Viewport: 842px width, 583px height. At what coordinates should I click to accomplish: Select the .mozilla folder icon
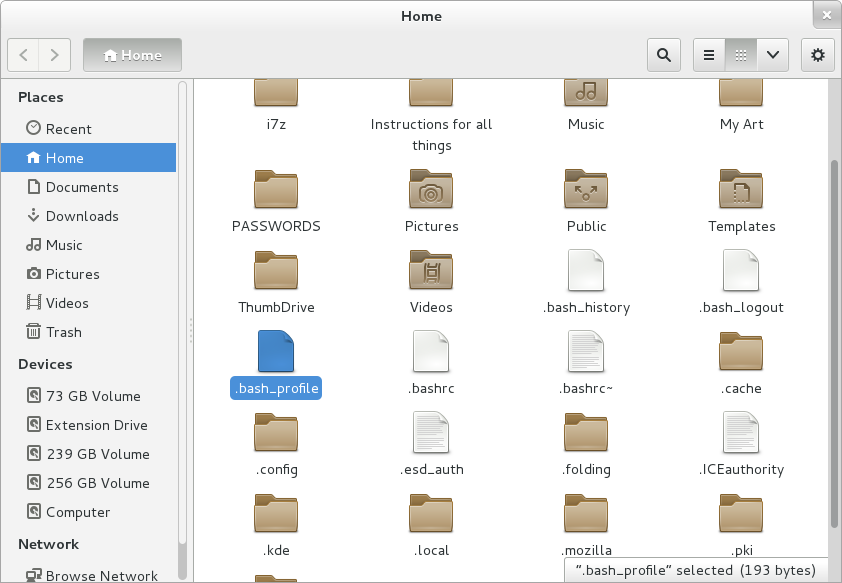(586, 513)
